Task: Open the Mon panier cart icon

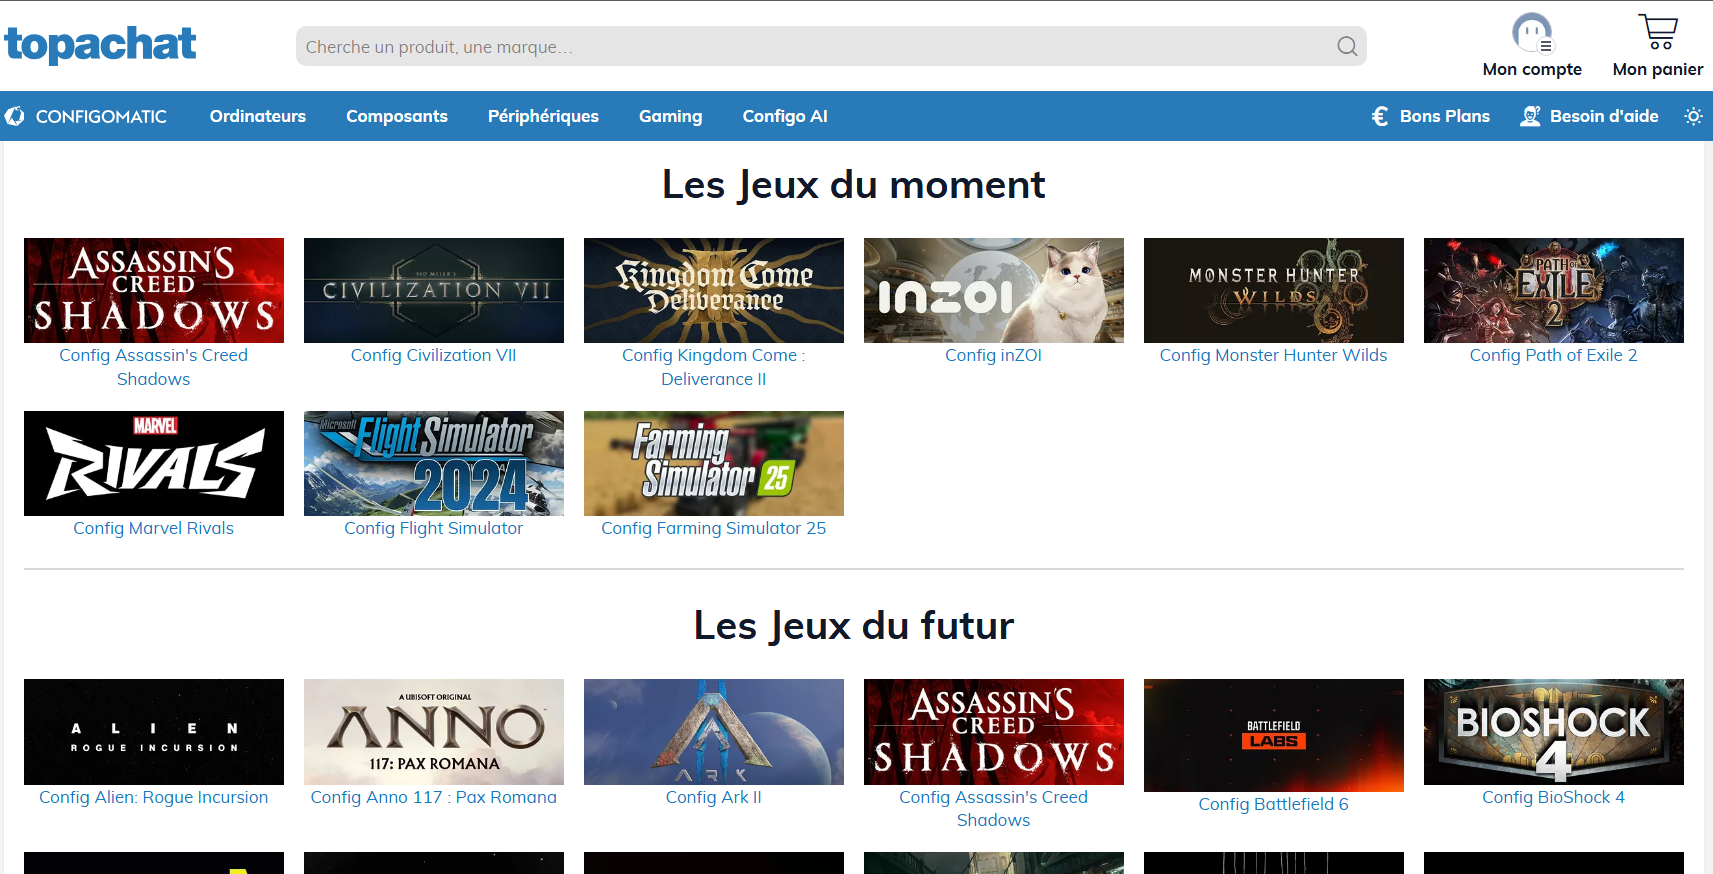Action: (1658, 31)
